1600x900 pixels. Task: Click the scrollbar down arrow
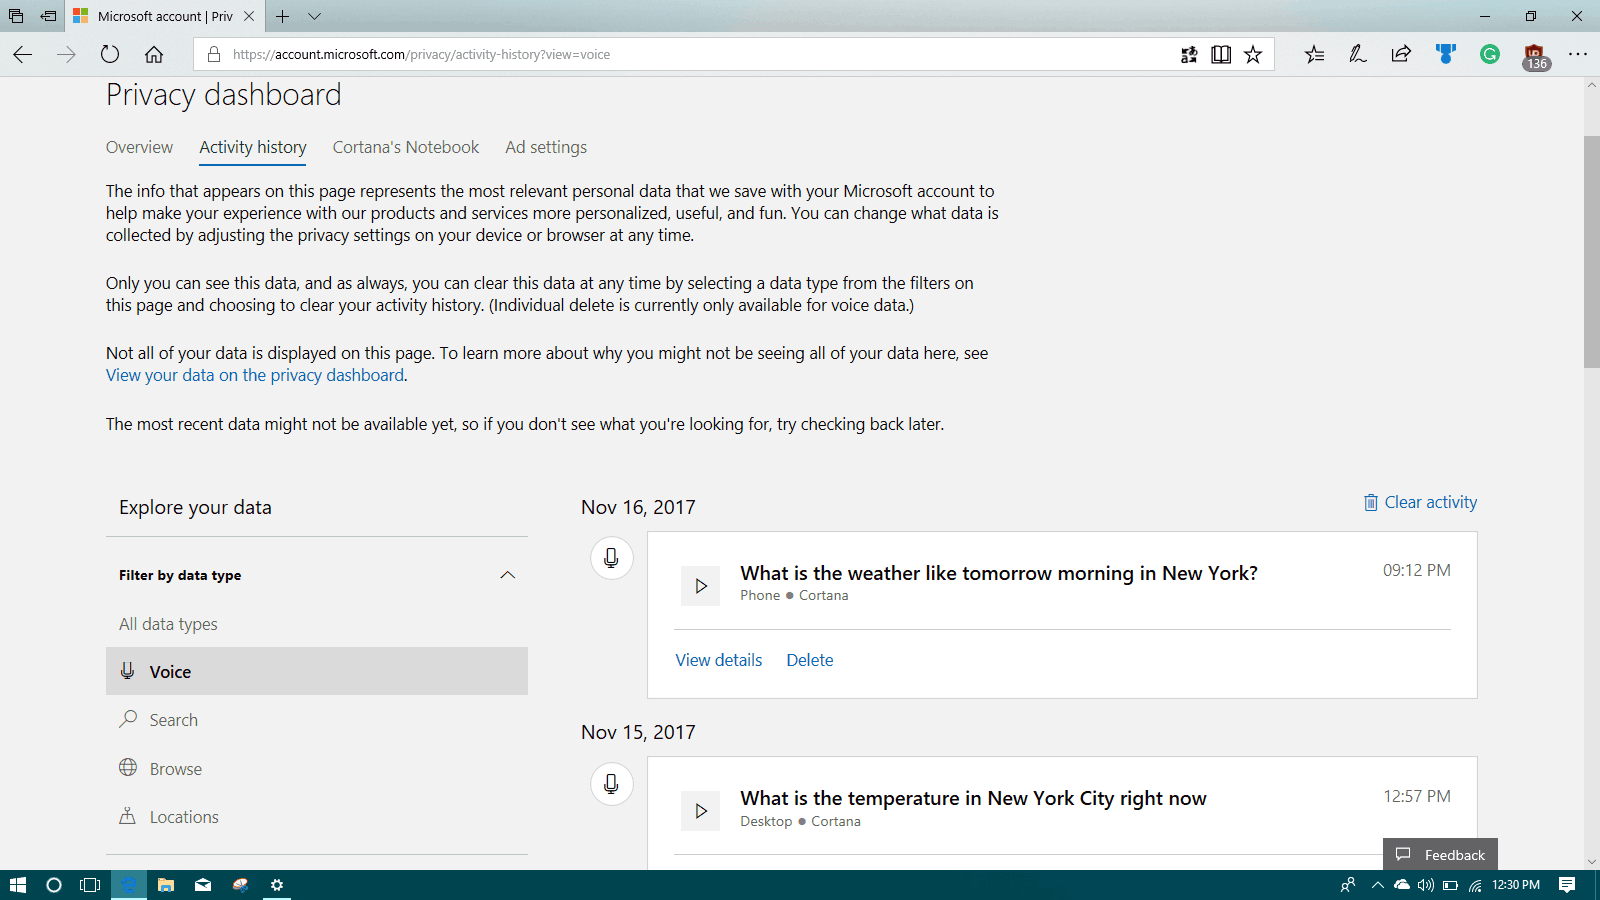1591,861
